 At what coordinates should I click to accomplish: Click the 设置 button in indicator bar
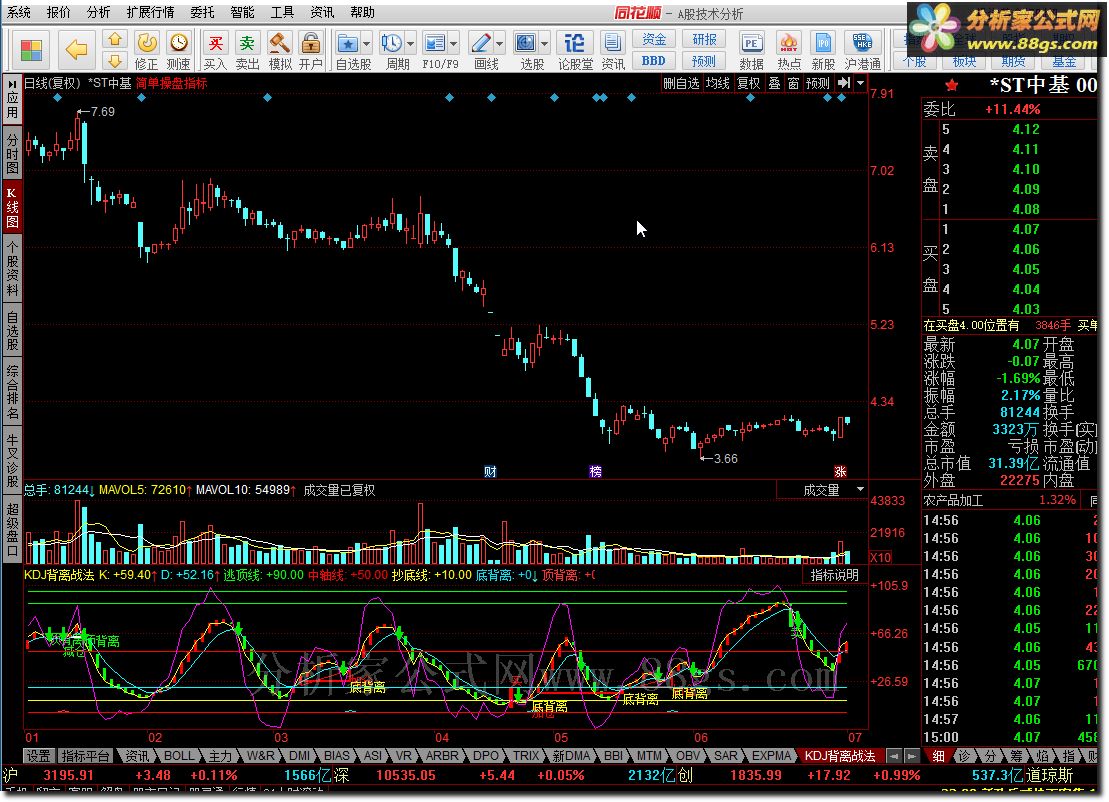pyautogui.click(x=38, y=755)
